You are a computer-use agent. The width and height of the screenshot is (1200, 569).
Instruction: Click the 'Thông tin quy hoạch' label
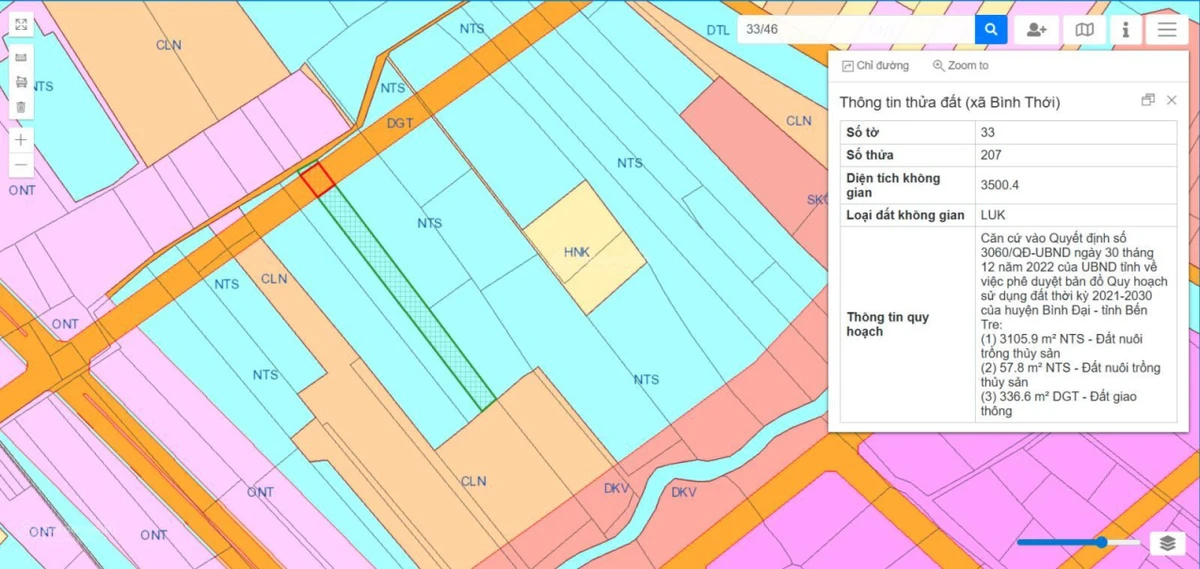point(889,324)
